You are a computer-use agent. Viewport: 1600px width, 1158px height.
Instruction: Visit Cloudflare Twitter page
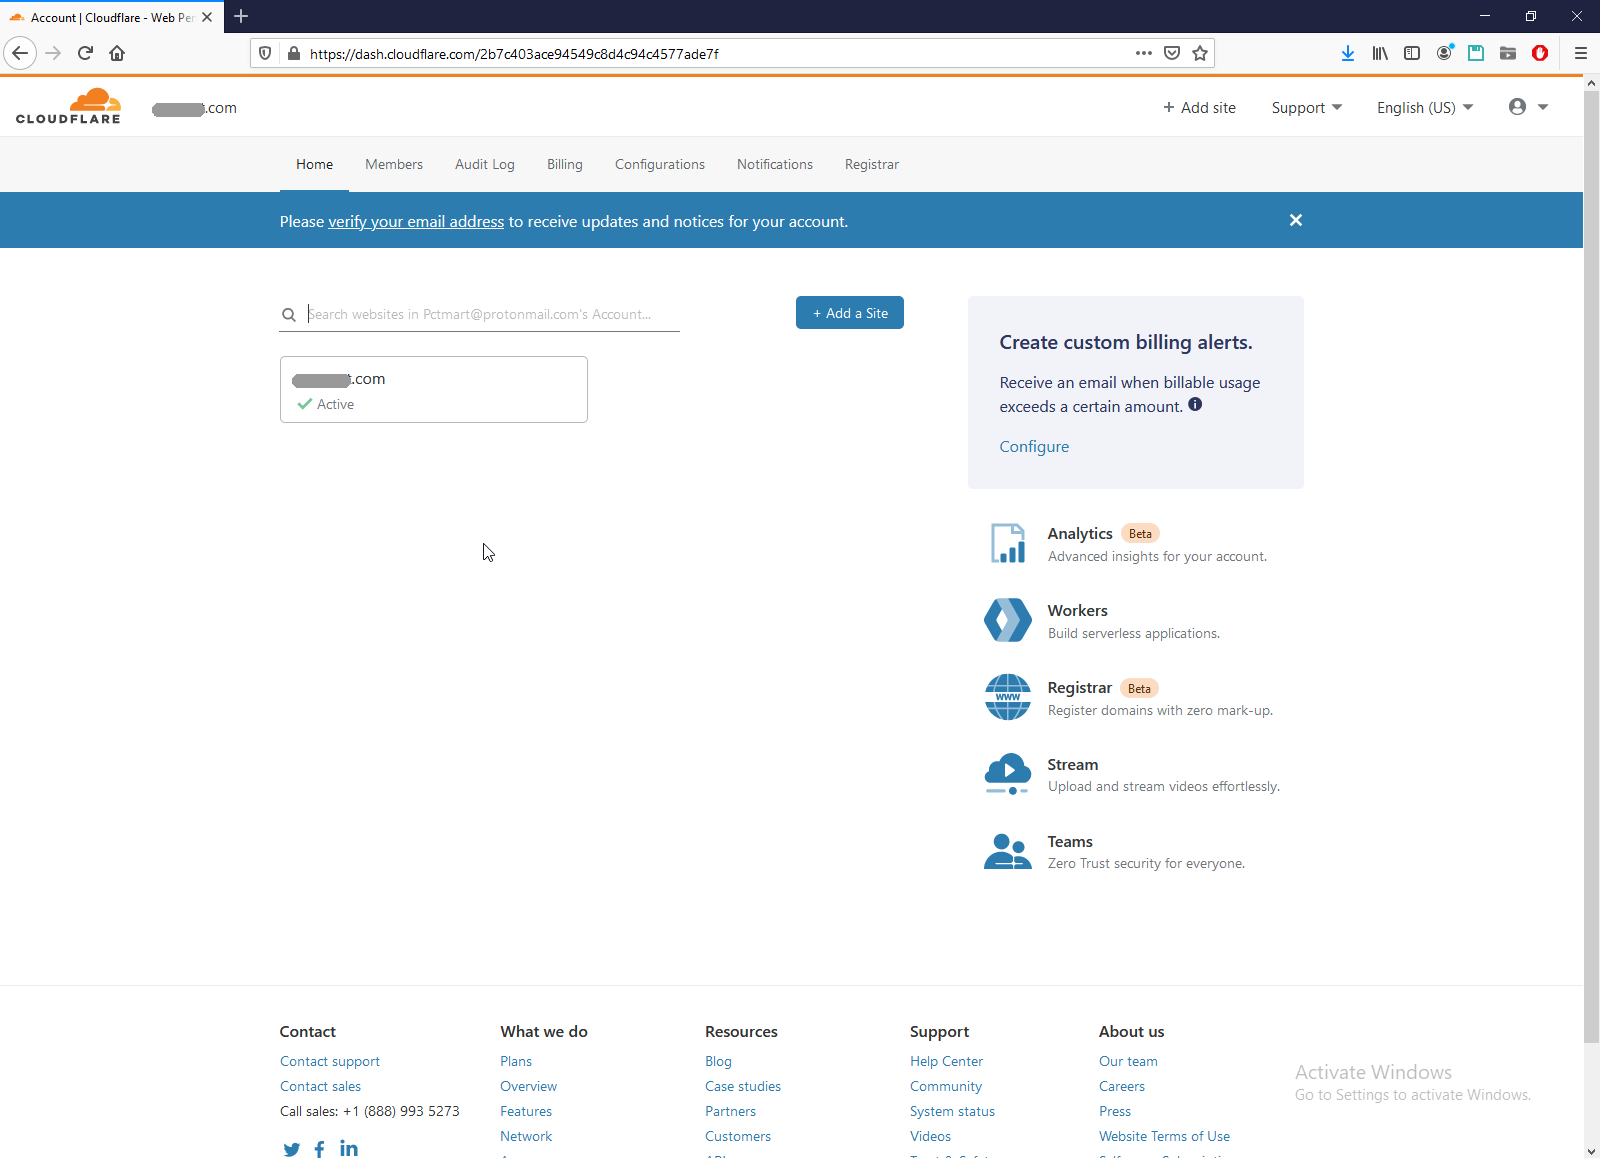pyautogui.click(x=291, y=1149)
